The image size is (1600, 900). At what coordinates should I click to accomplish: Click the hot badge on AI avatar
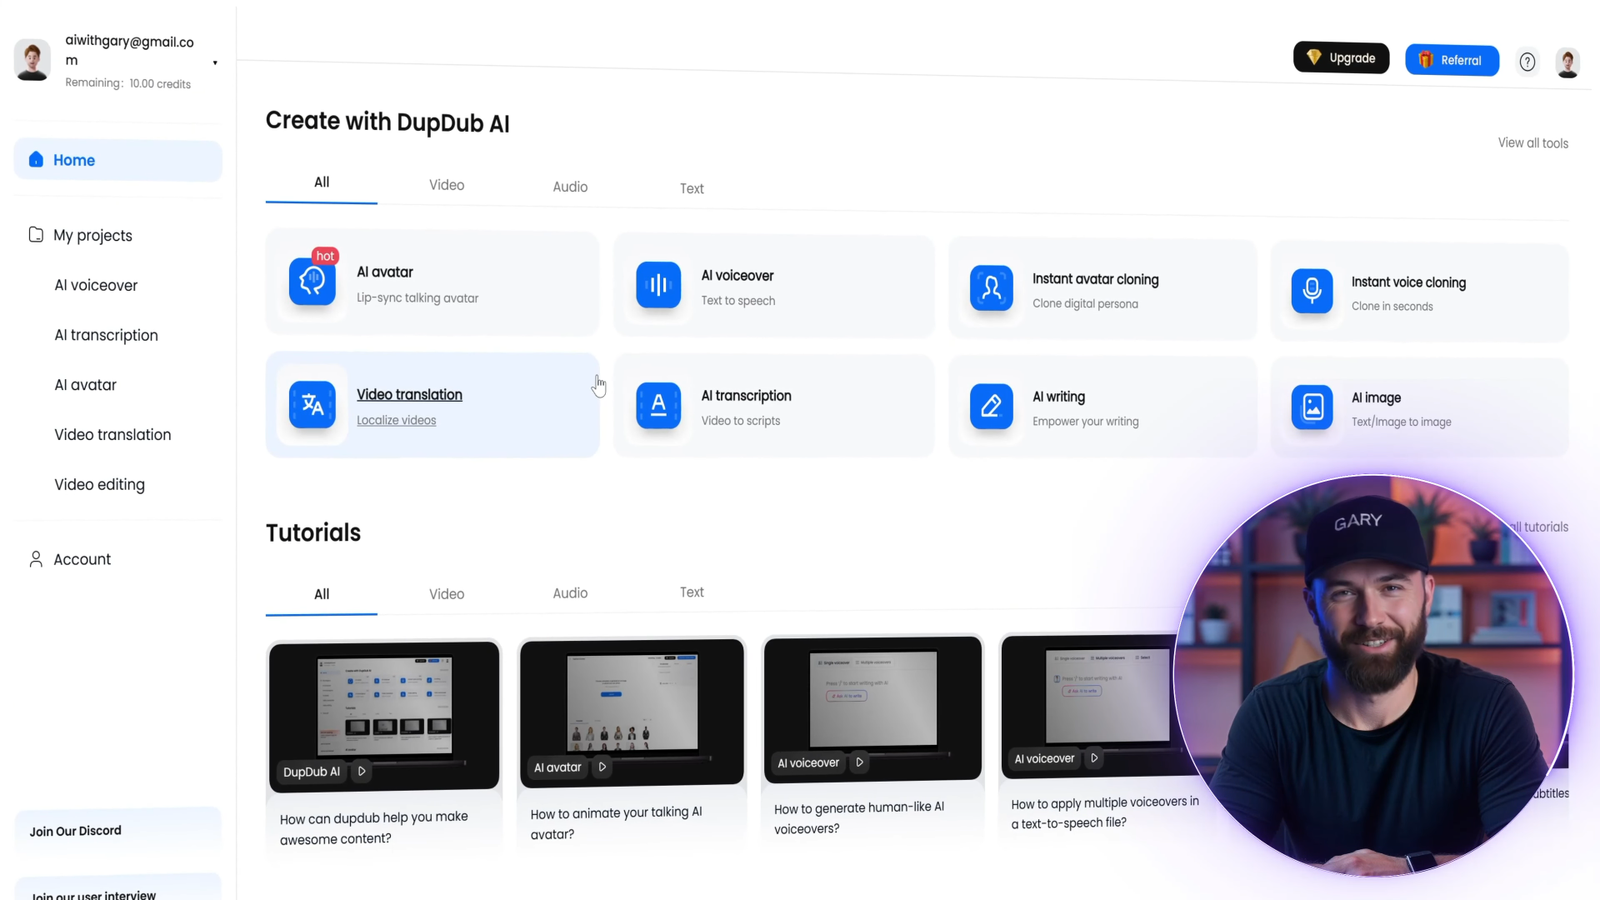click(325, 256)
